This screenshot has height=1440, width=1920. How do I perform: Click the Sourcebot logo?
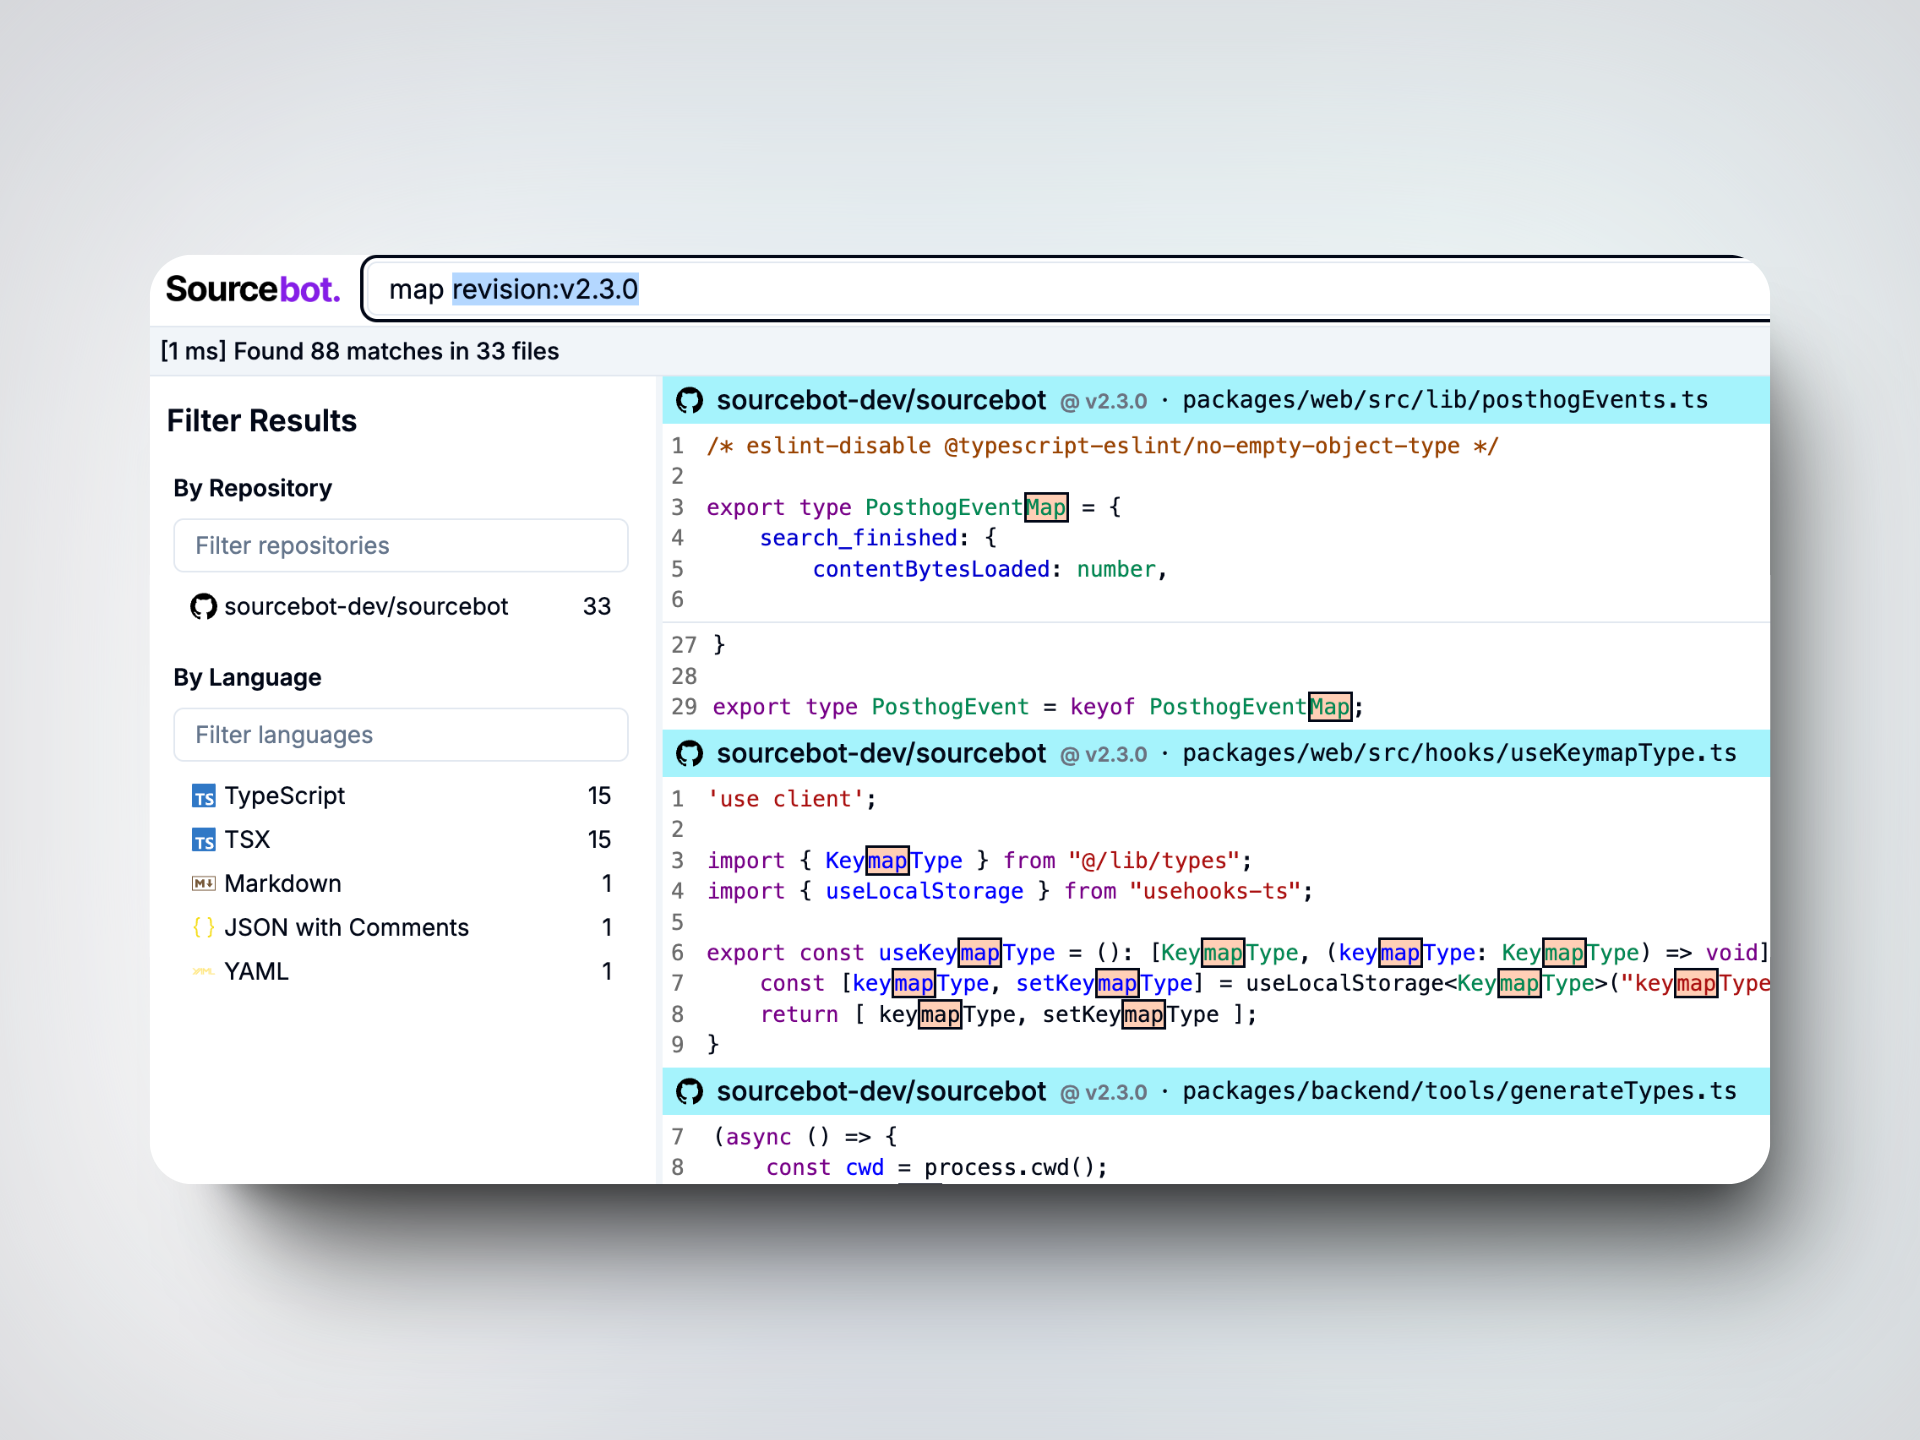pos(253,289)
